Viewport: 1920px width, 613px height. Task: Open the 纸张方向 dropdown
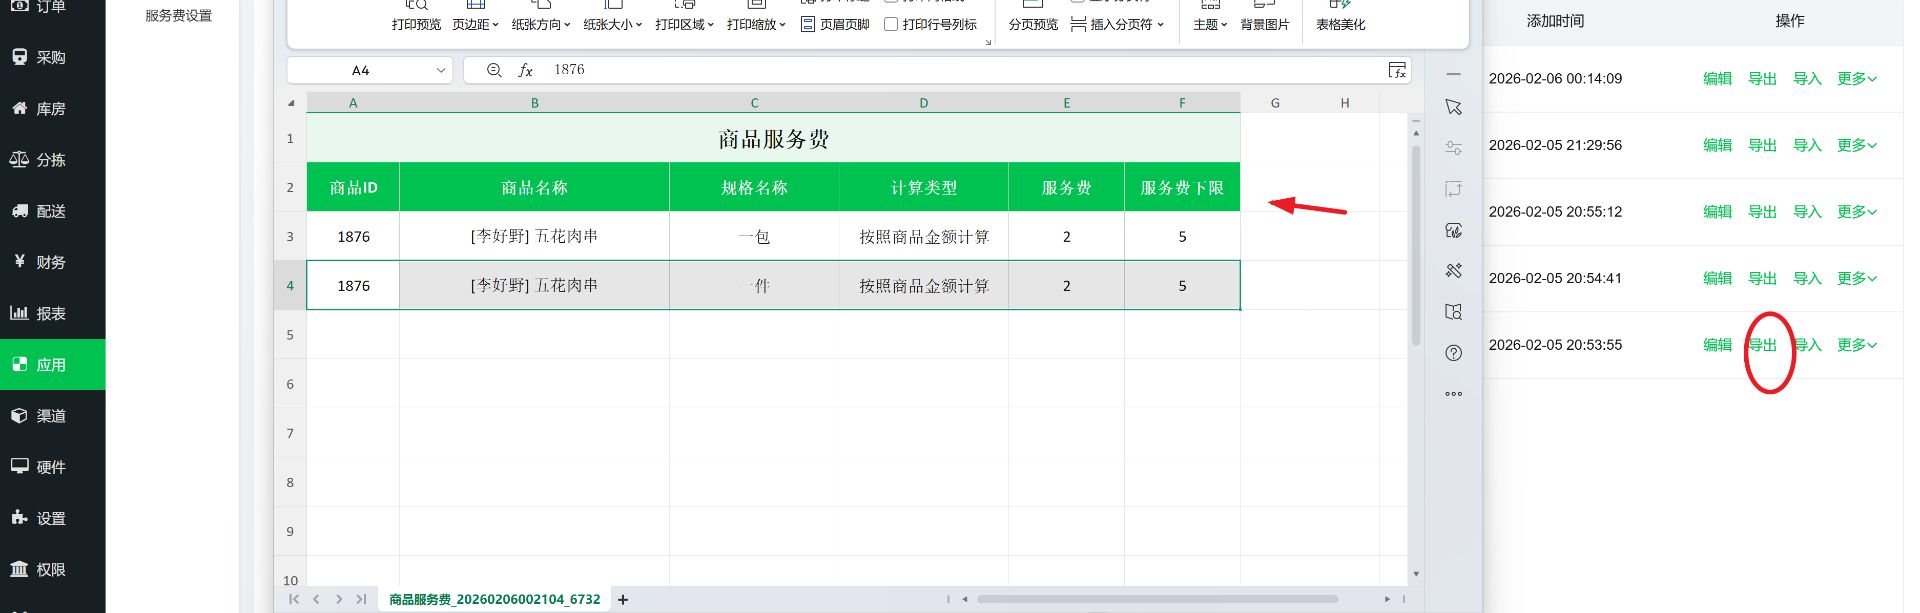541,24
